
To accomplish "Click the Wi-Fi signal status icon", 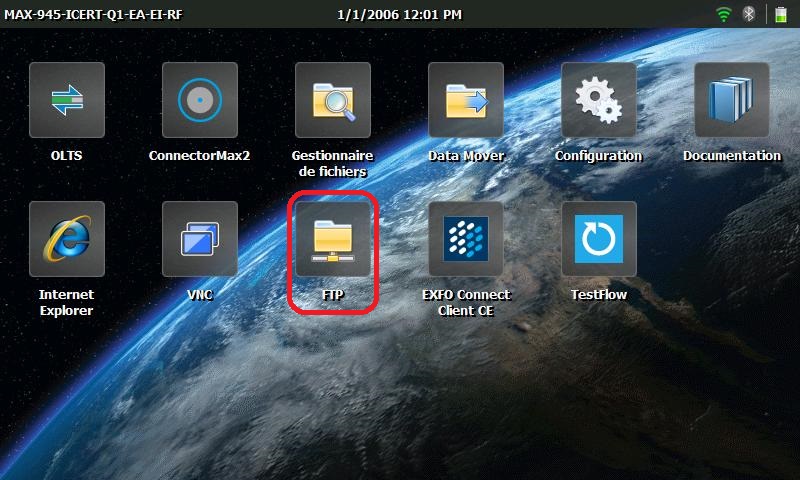I will click(723, 14).
